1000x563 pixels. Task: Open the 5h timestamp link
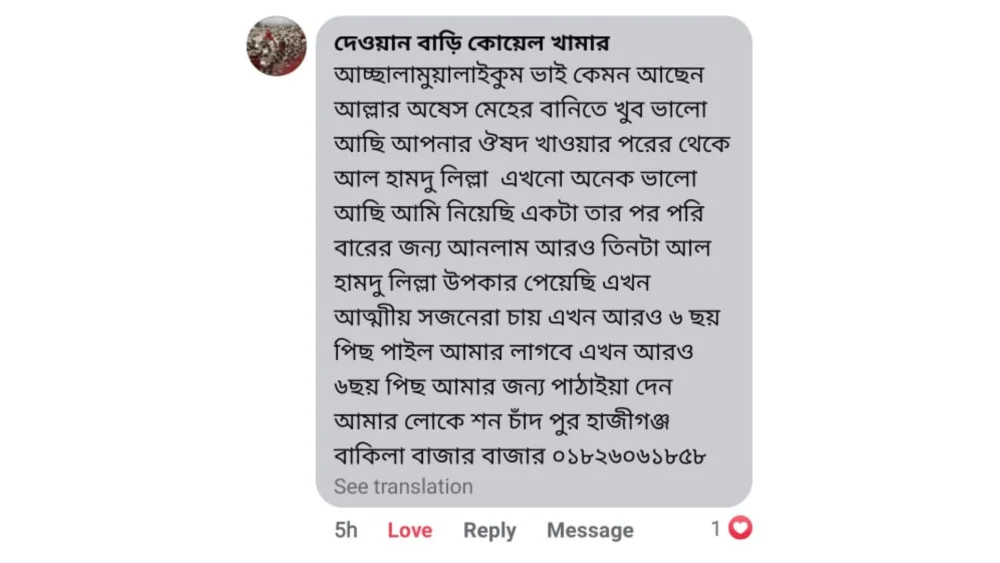[x=346, y=530]
